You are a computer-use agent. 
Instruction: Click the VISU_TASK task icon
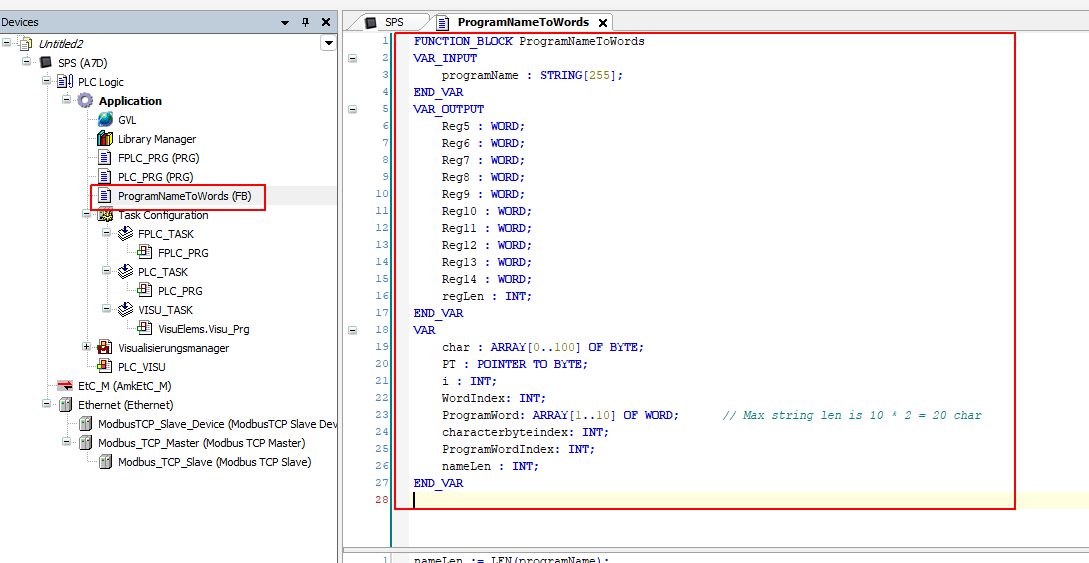pos(126,310)
